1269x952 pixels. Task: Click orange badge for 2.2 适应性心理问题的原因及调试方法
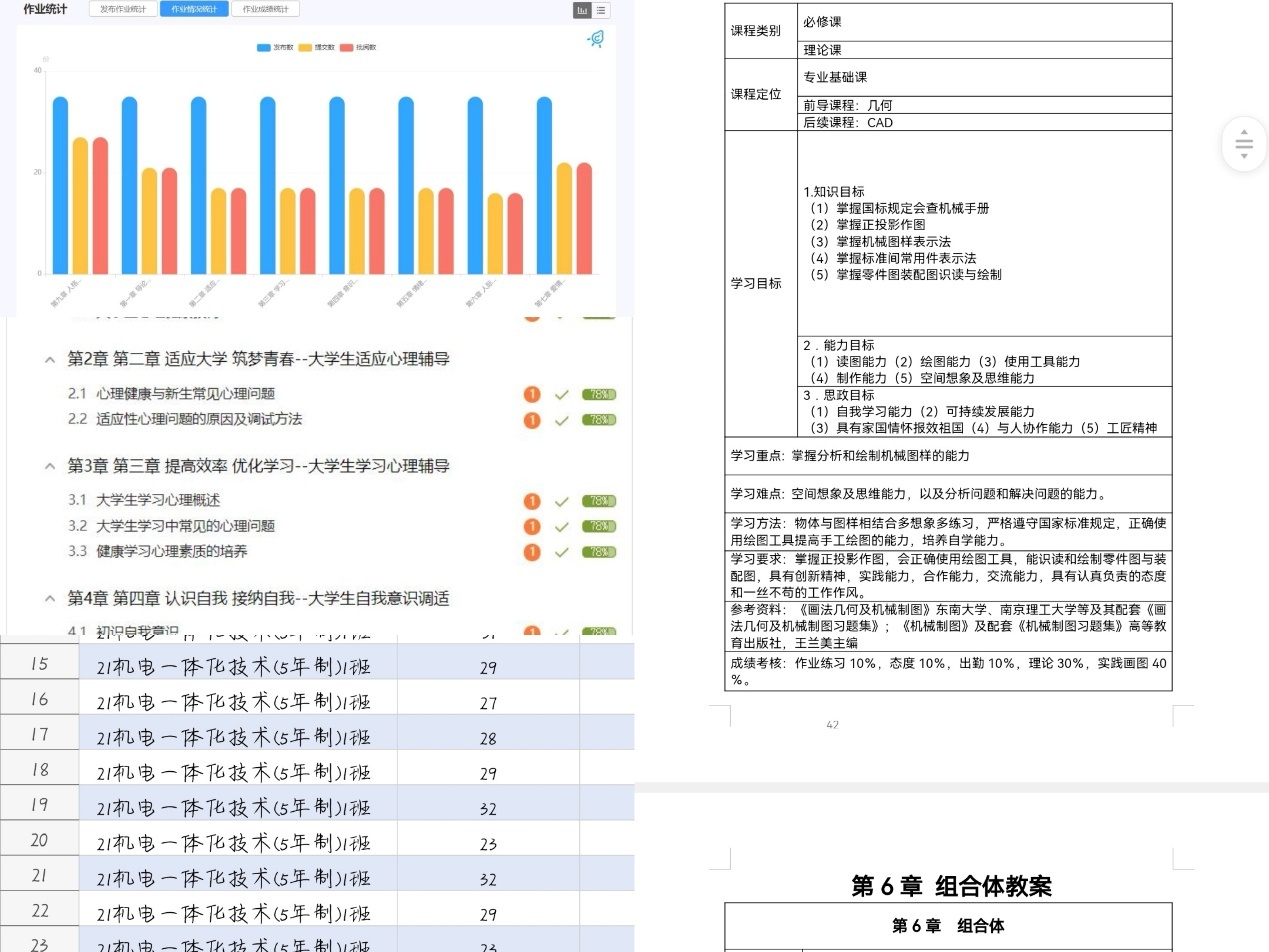532,420
